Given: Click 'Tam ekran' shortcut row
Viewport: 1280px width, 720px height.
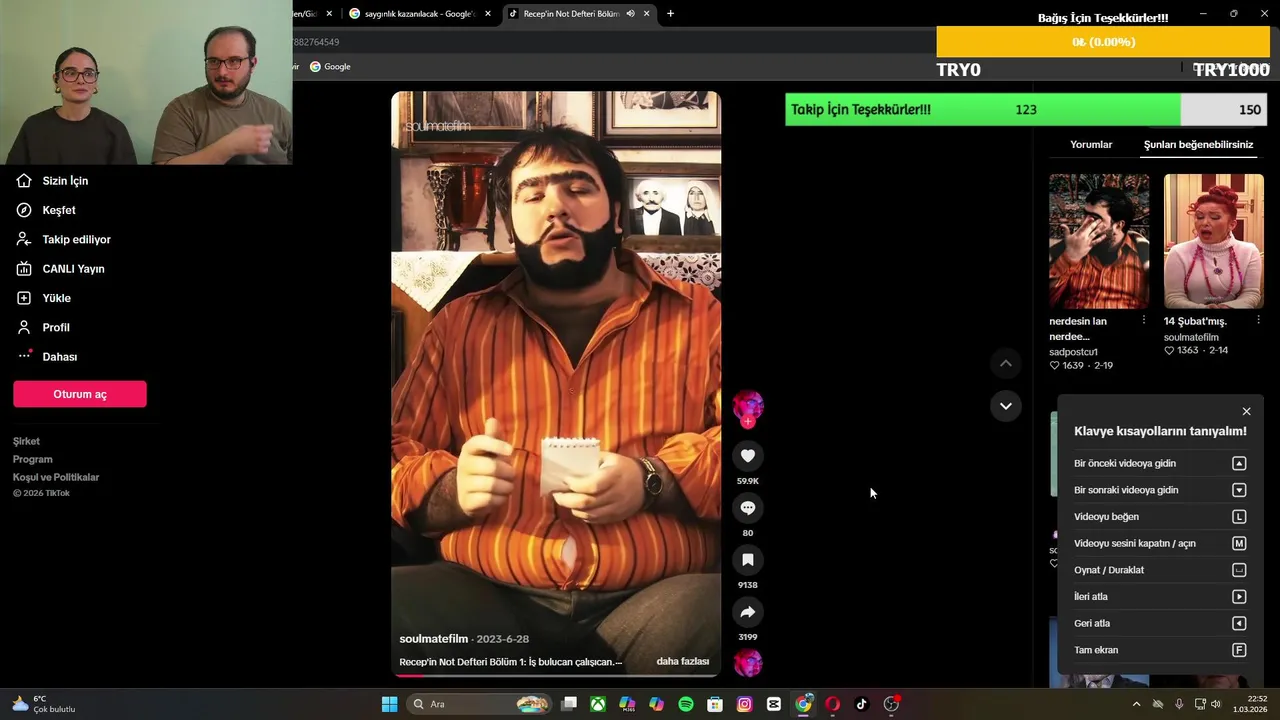Looking at the screenshot, I should (1160, 650).
